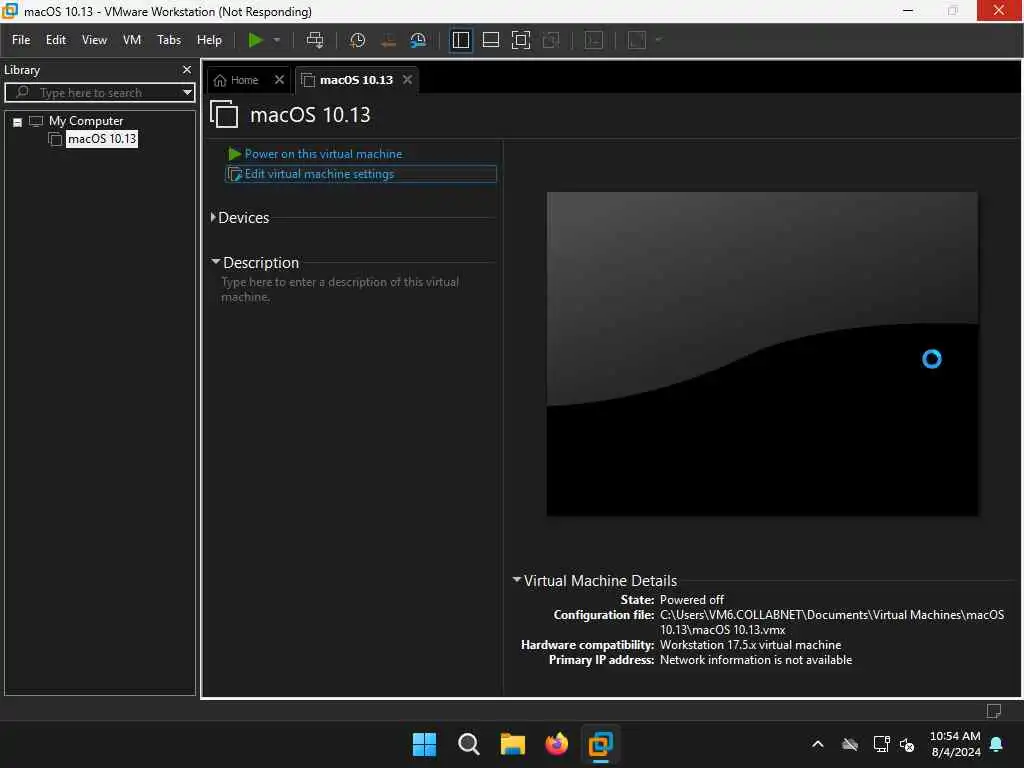Click the Revert to snapshot toolbar icon
1024x768 pixels.
388,40
